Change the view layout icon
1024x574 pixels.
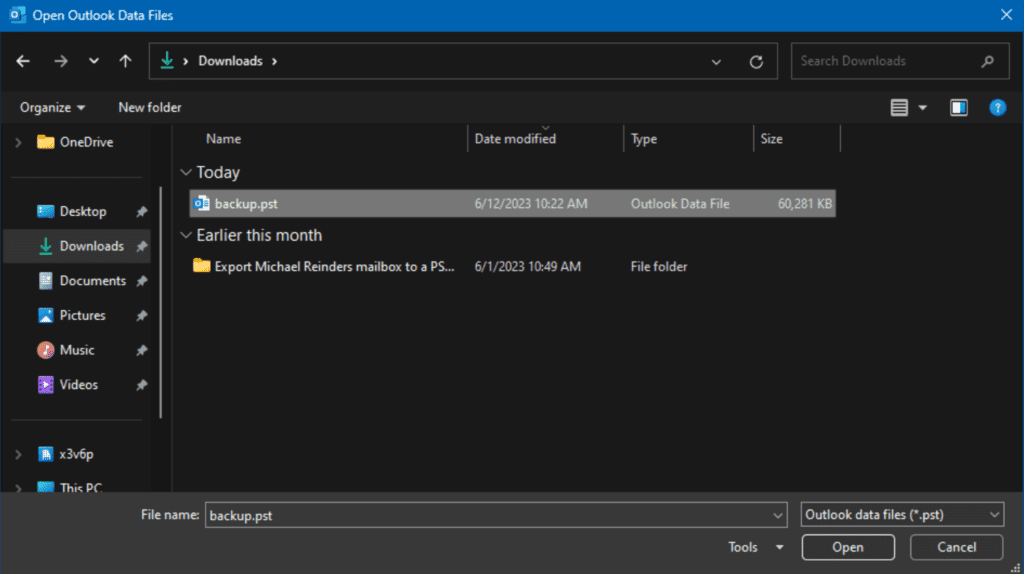click(x=899, y=108)
